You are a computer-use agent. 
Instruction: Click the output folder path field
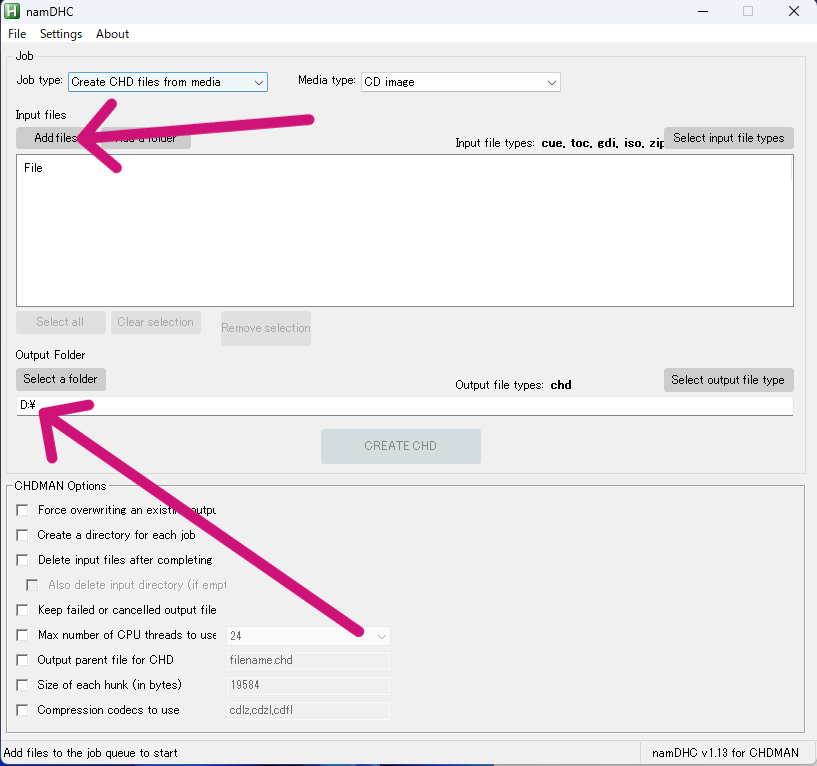[405, 405]
